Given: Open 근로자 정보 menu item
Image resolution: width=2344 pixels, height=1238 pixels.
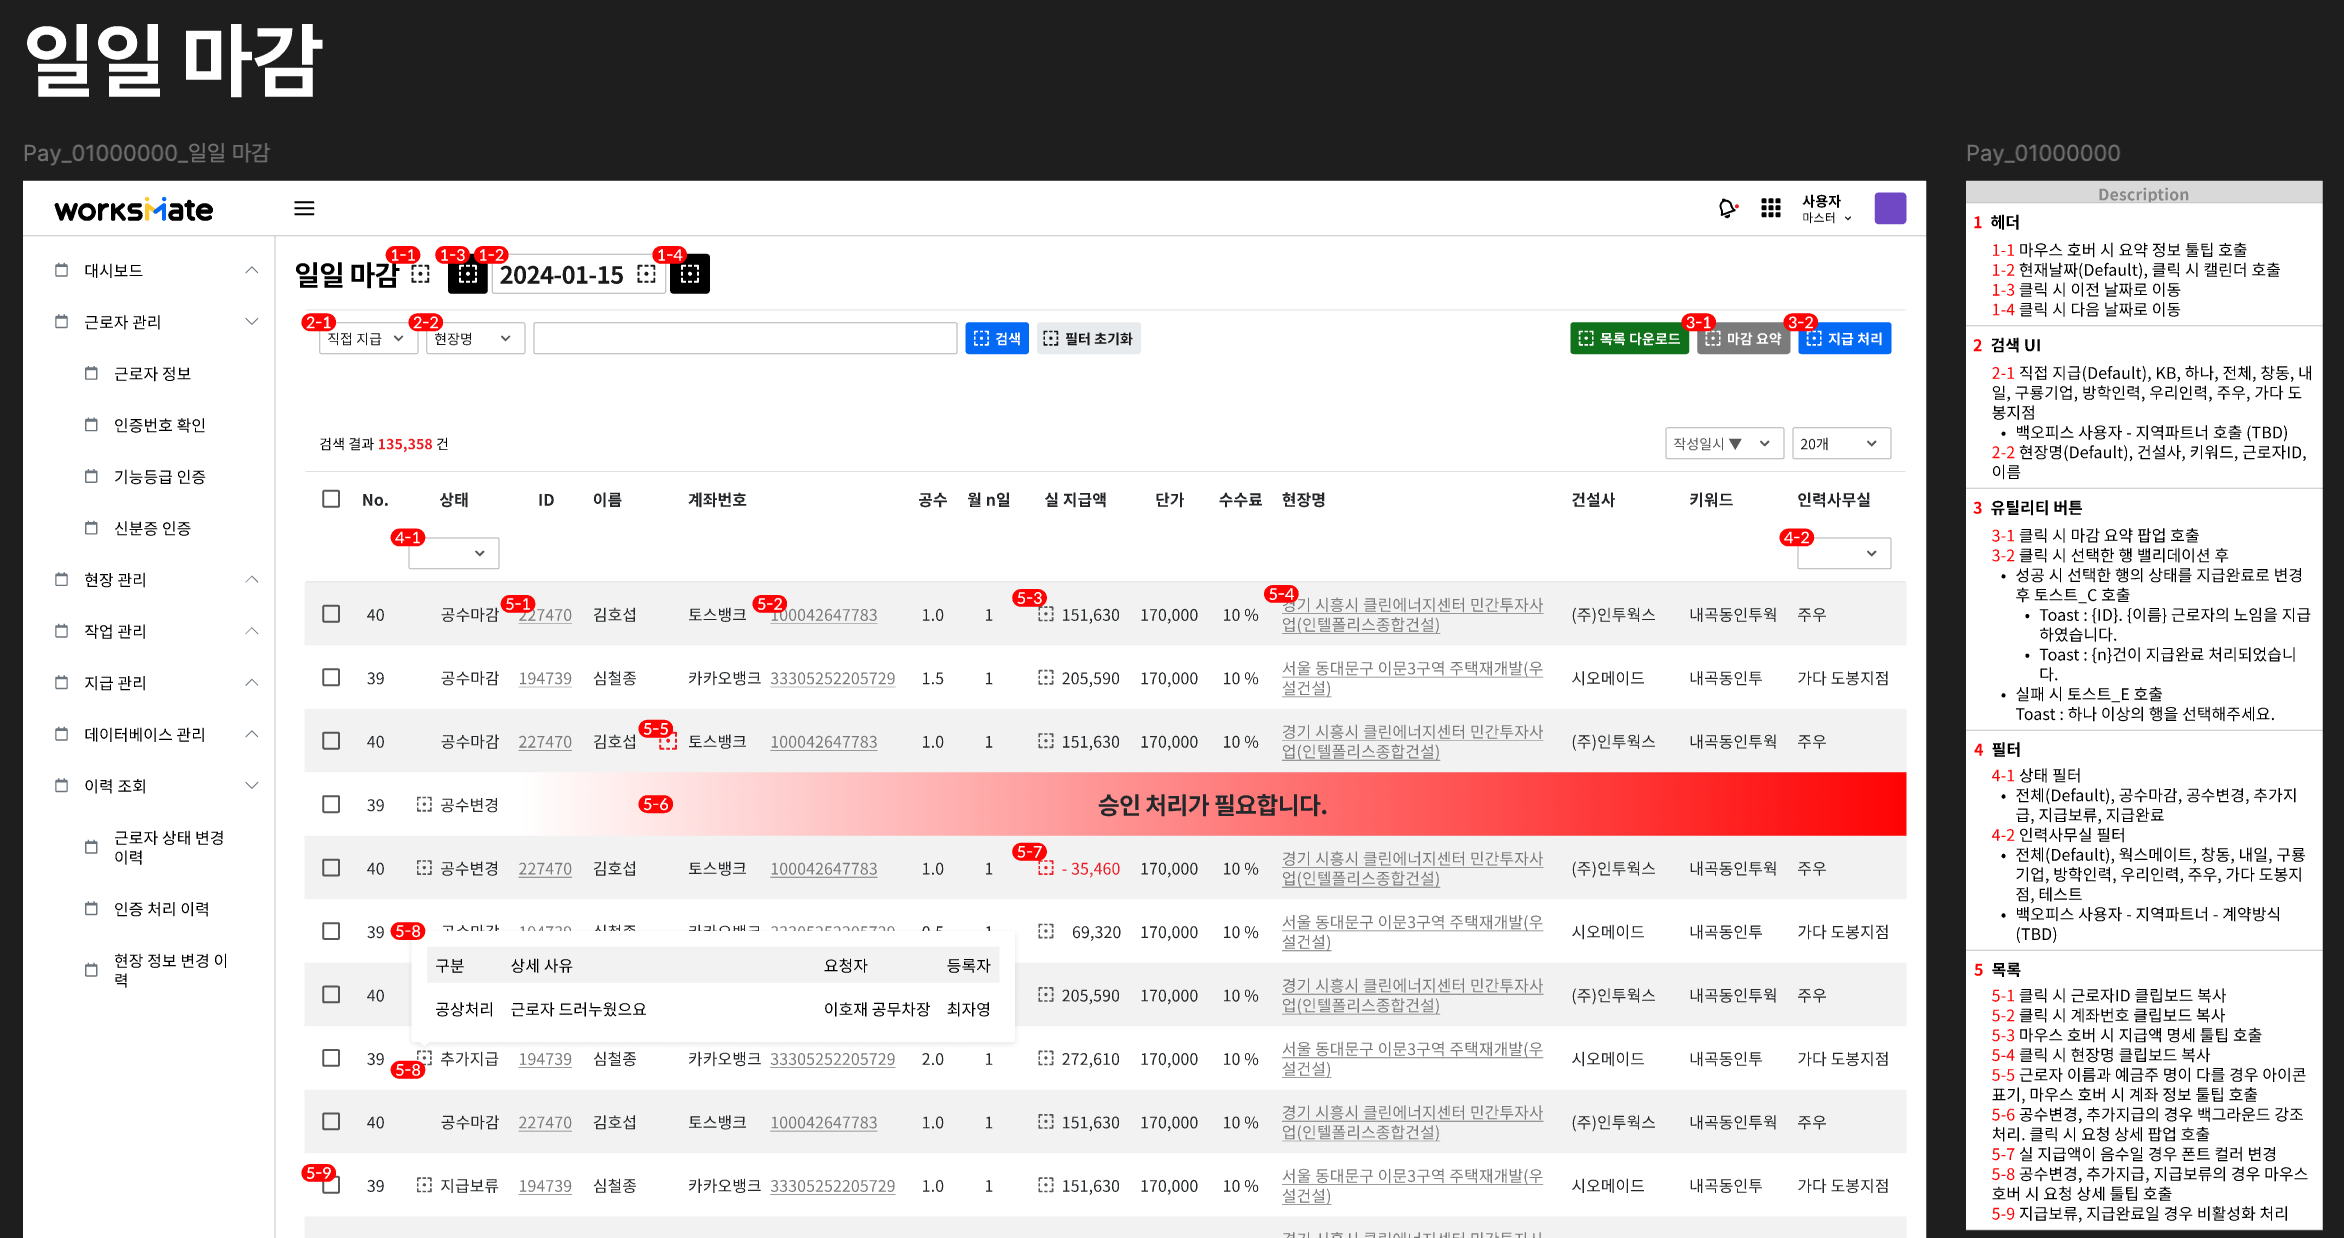Looking at the screenshot, I should [x=152, y=373].
